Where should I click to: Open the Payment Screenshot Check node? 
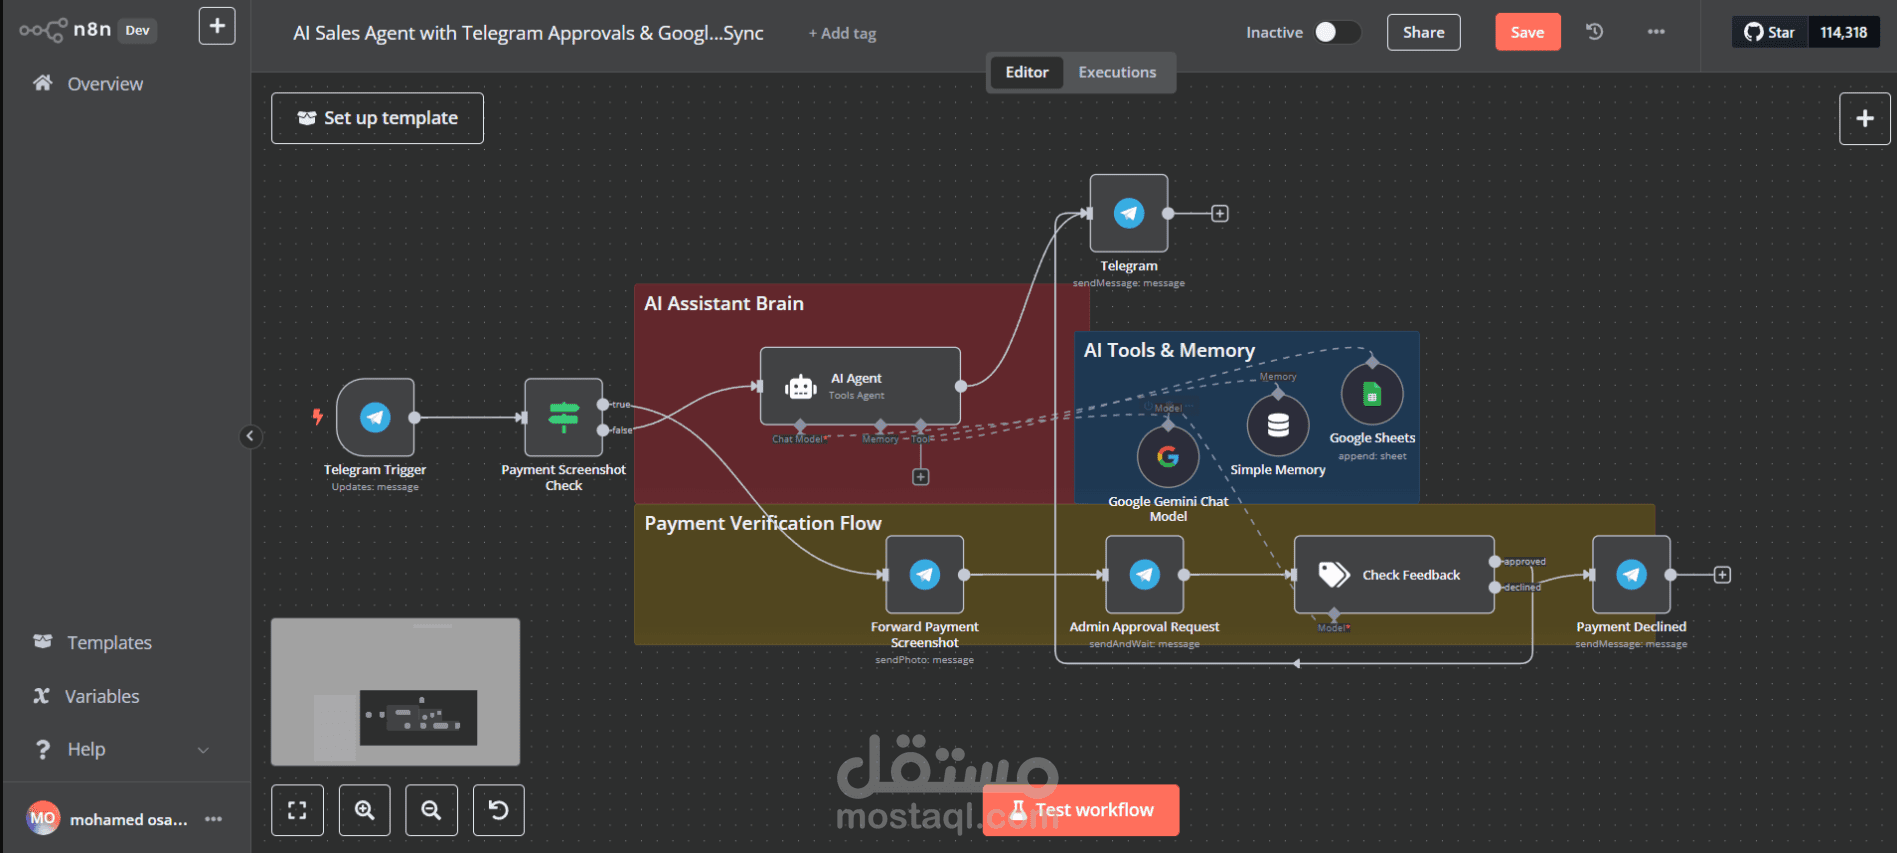click(x=564, y=417)
